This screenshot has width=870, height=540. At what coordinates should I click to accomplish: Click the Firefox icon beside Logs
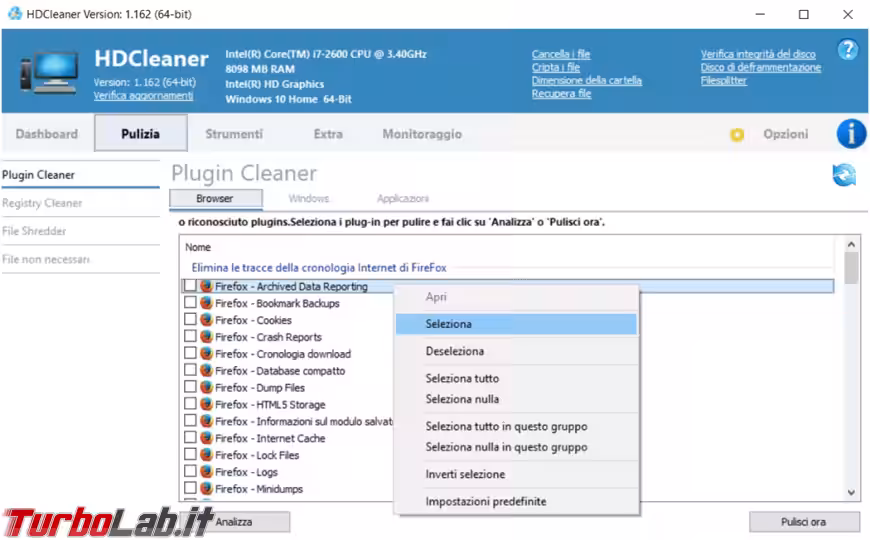206,471
